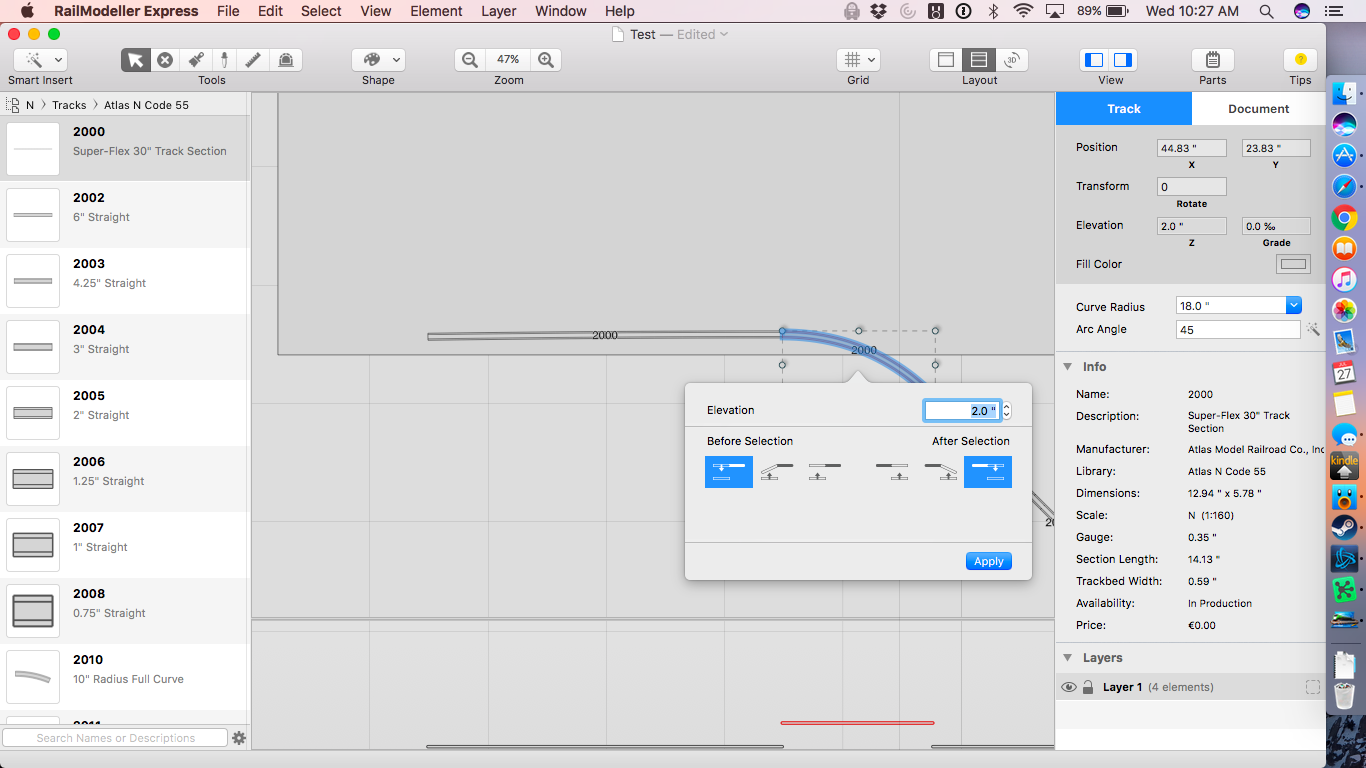The width and height of the screenshot is (1366, 768).
Task: Switch to the Document tab
Action: point(1258,109)
